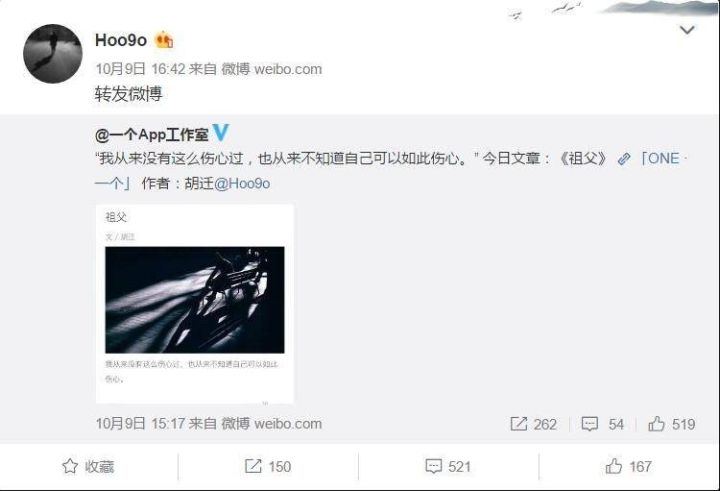Like this weibo with 167 likes

coord(628,467)
